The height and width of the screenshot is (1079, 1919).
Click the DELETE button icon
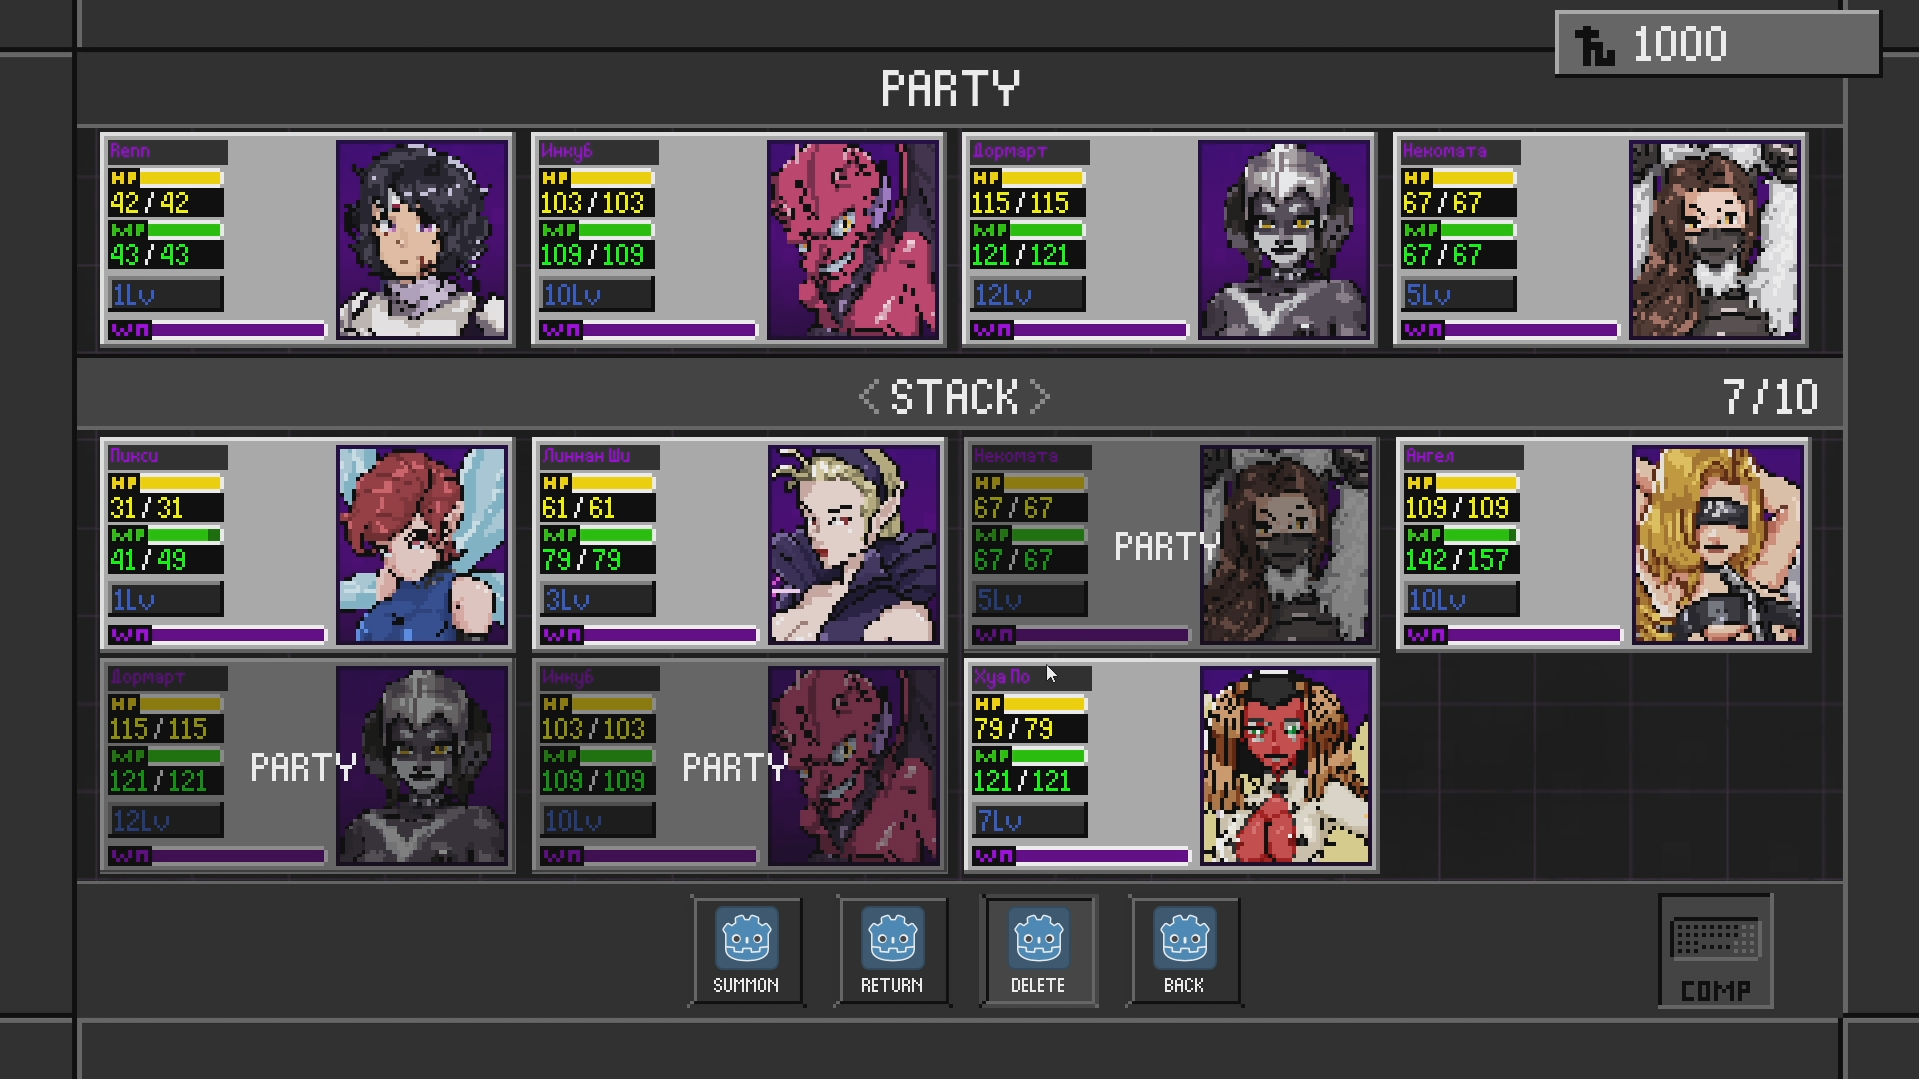point(1038,938)
